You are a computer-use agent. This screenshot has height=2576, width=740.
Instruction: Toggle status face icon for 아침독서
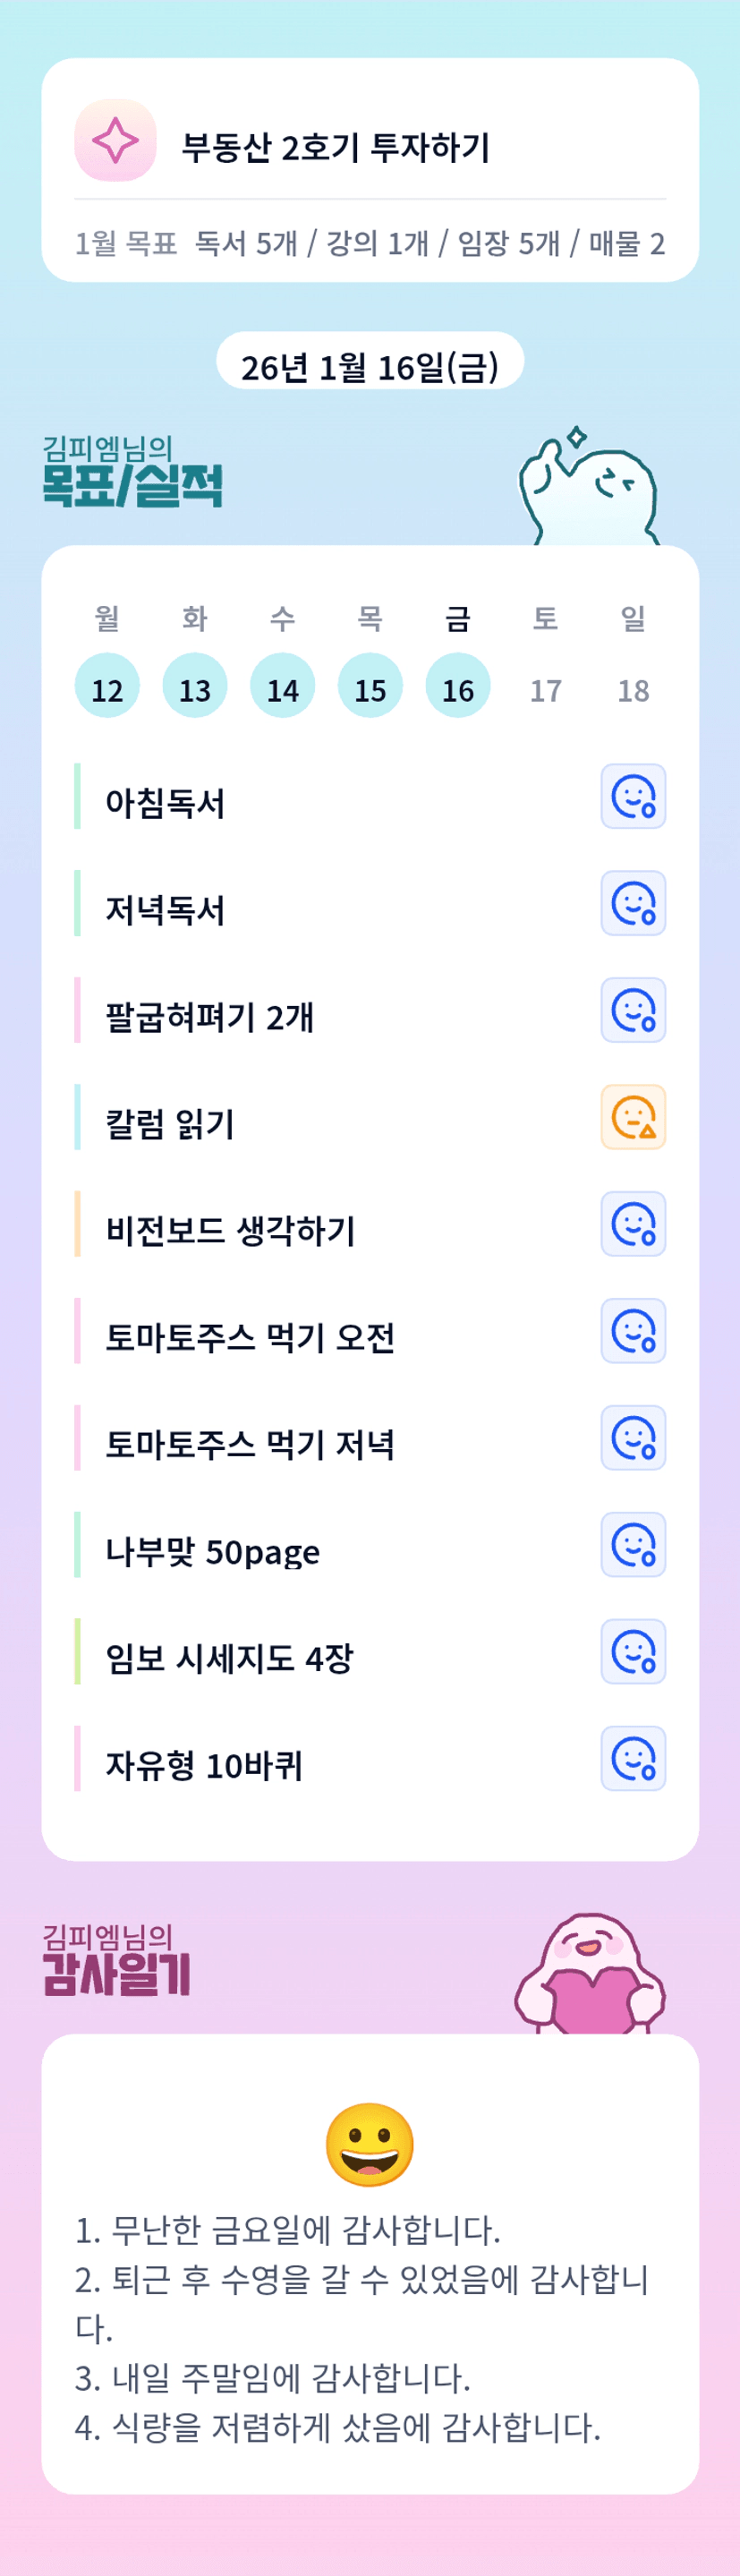633,797
